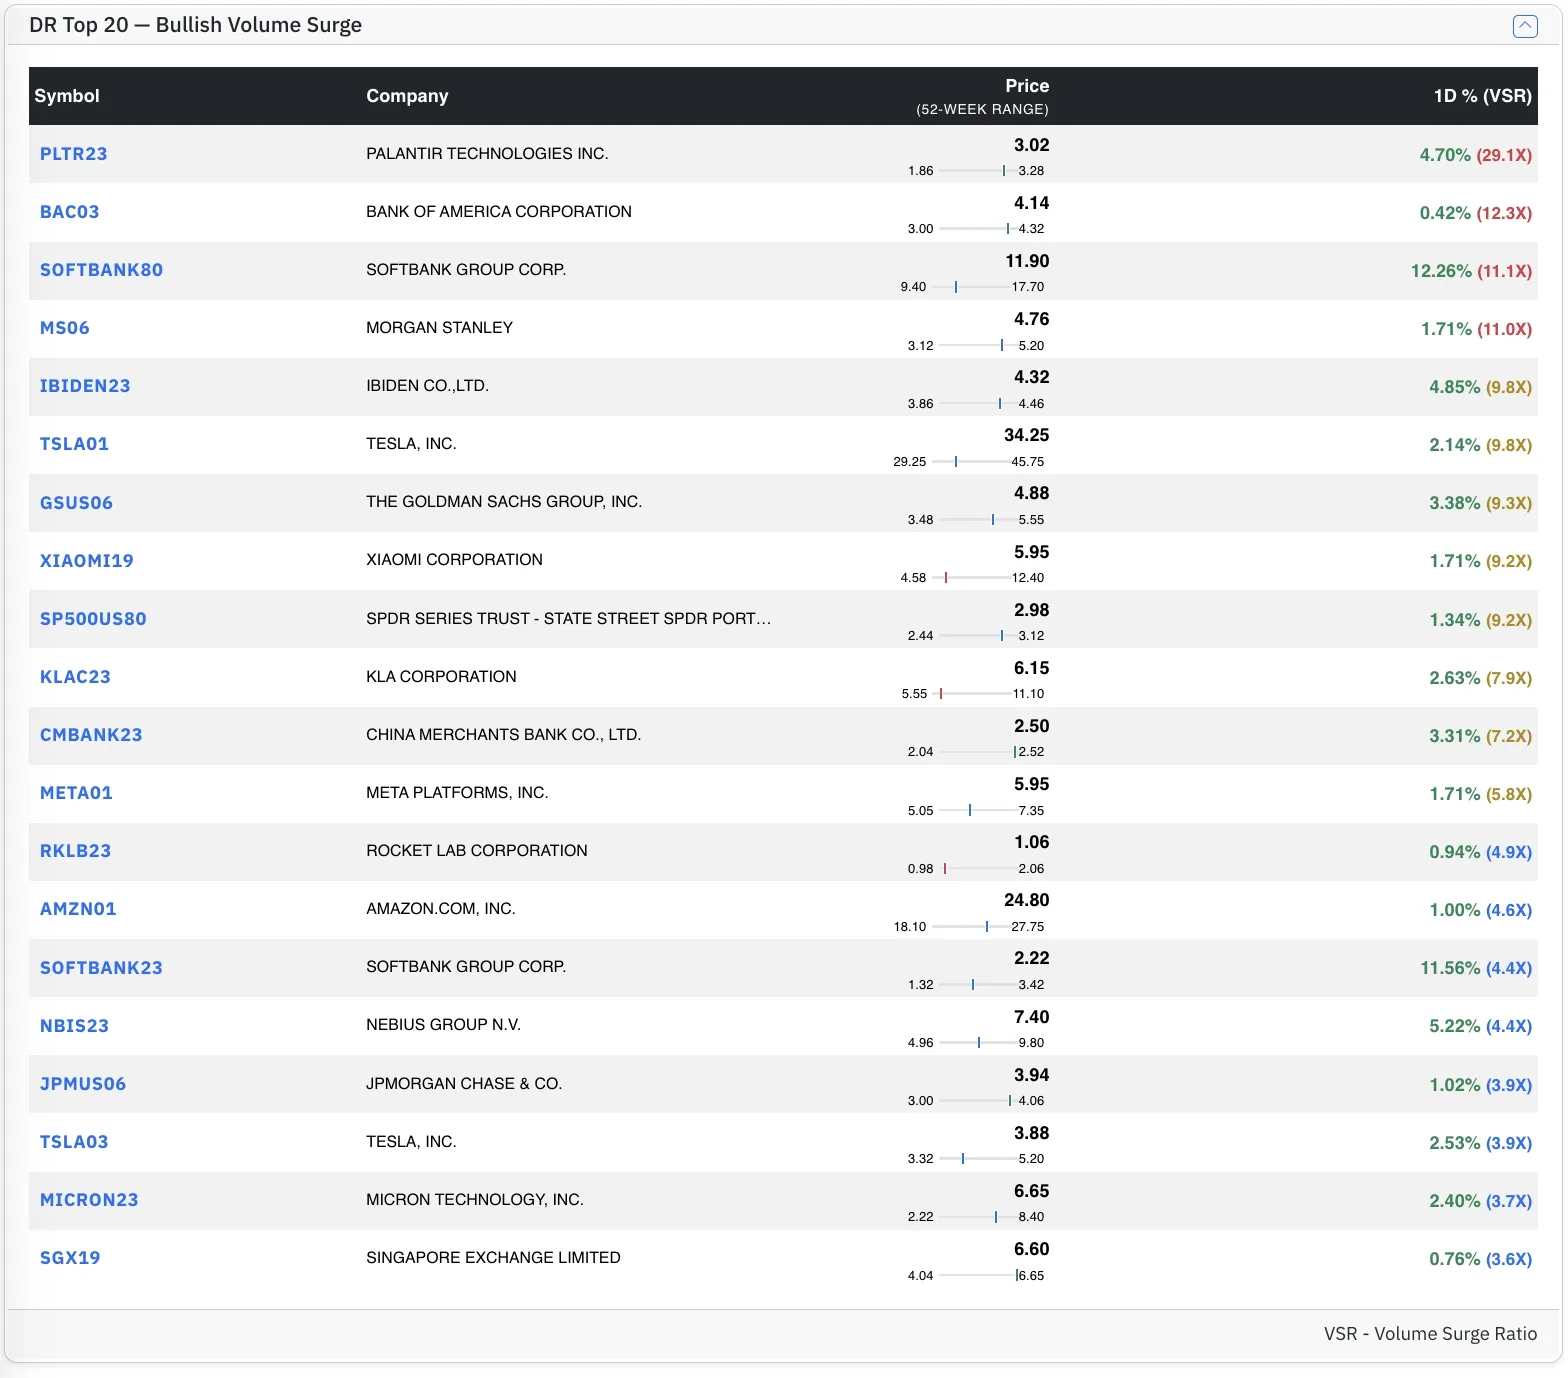
Task: Click KLA CORPORATION company name
Action: pos(441,677)
